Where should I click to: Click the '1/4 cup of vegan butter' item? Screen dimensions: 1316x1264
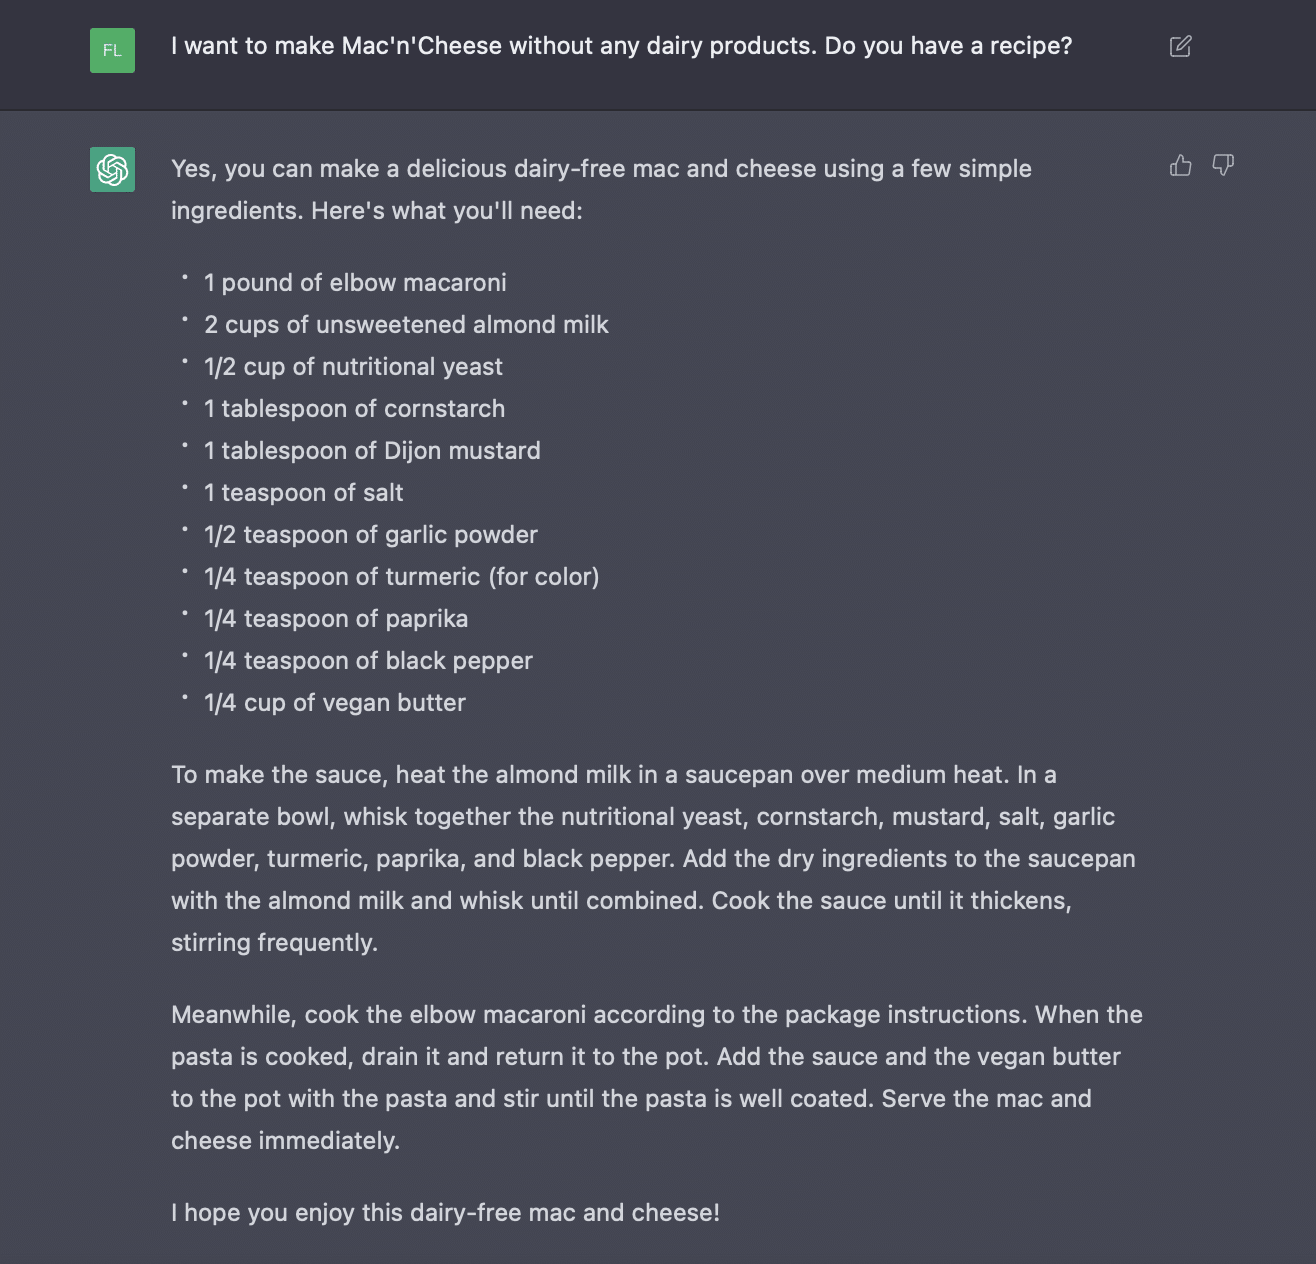[335, 703]
